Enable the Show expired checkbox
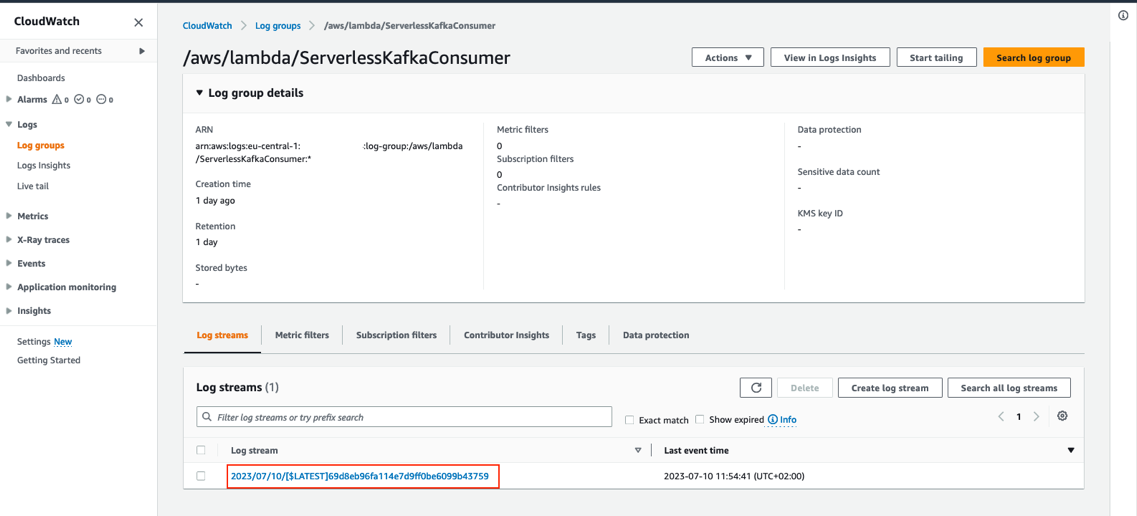The width and height of the screenshot is (1137, 516). [x=700, y=419]
